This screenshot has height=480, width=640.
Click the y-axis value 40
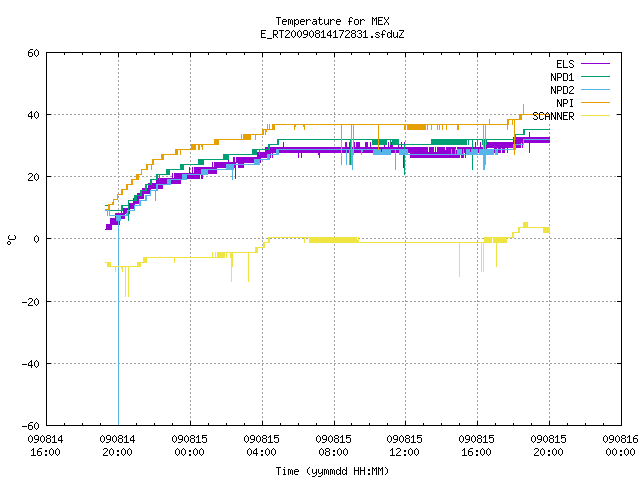click(x=33, y=115)
